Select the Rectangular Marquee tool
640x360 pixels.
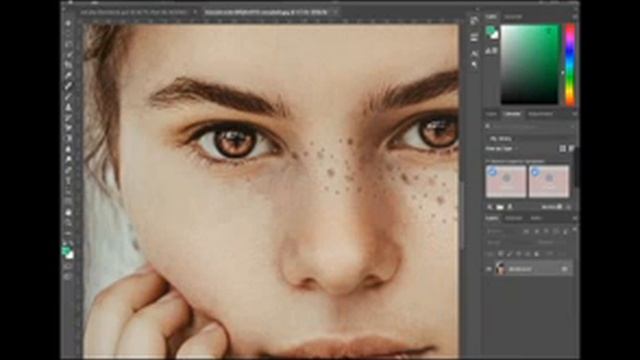68,34
